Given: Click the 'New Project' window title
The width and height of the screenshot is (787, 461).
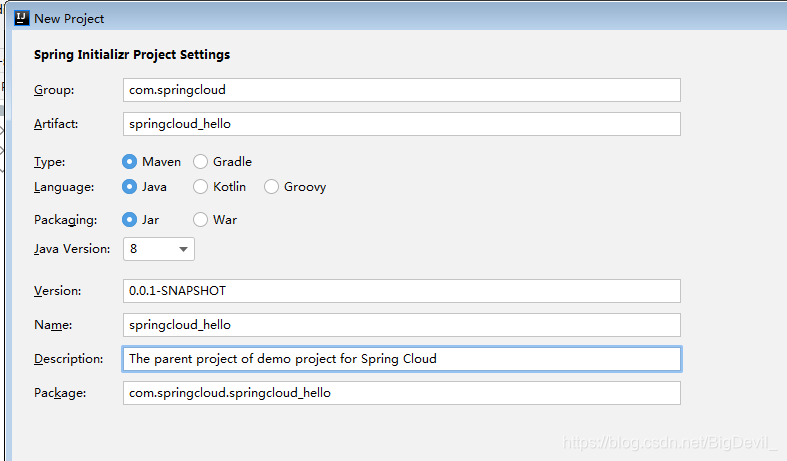Looking at the screenshot, I should coord(69,19).
